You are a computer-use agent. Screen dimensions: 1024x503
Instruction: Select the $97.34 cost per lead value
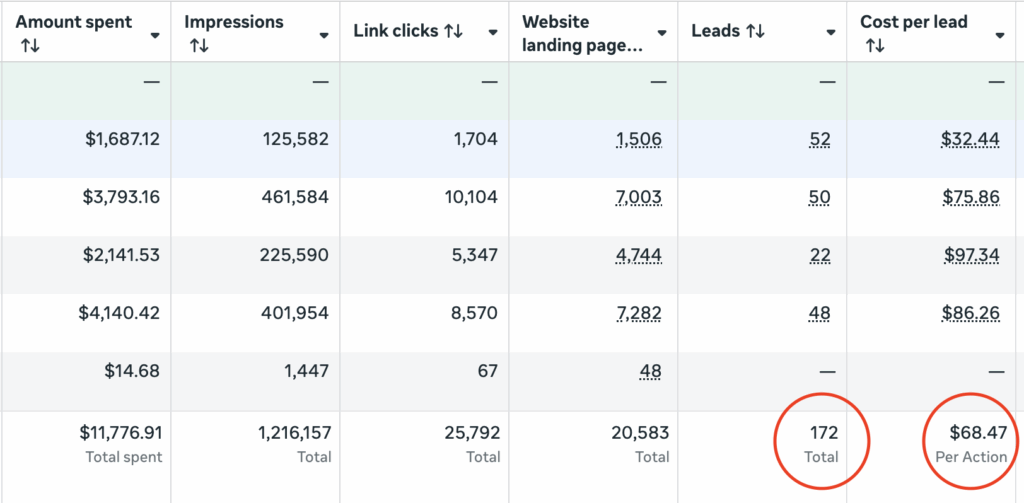pos(970,256)
